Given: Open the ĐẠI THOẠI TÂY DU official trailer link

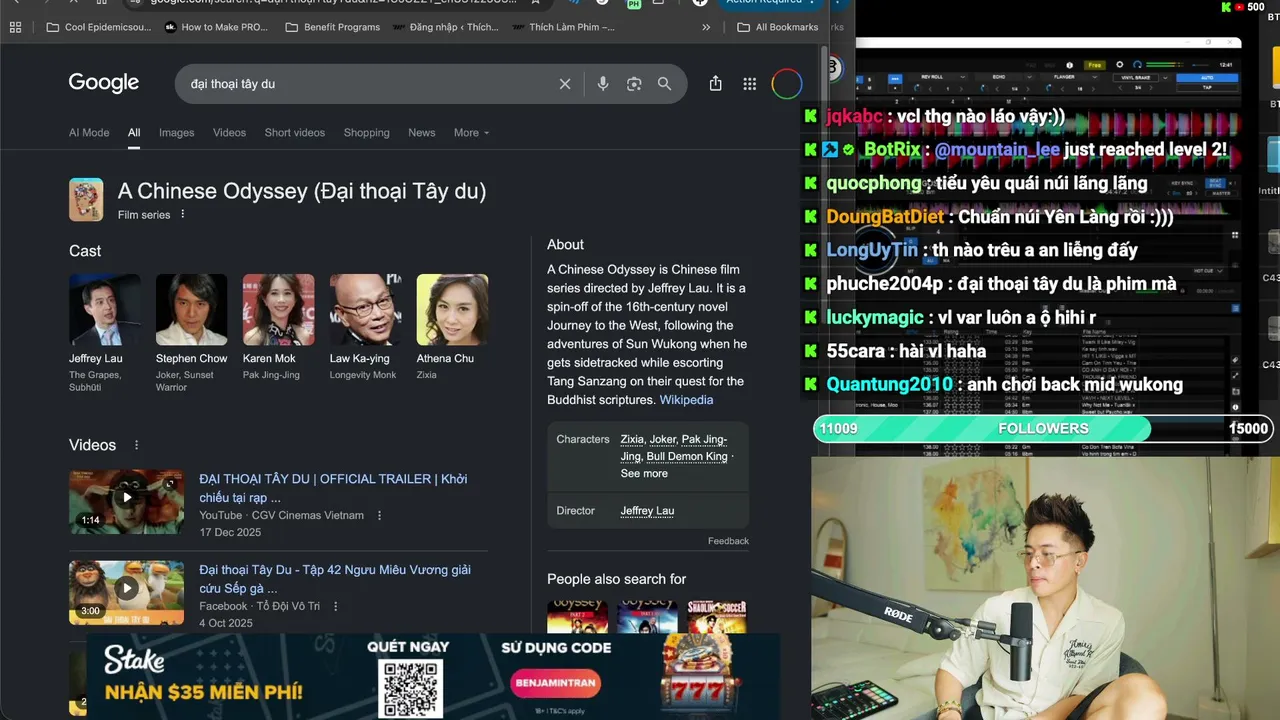Looking at the screenshot, I should tap(333, 488).
